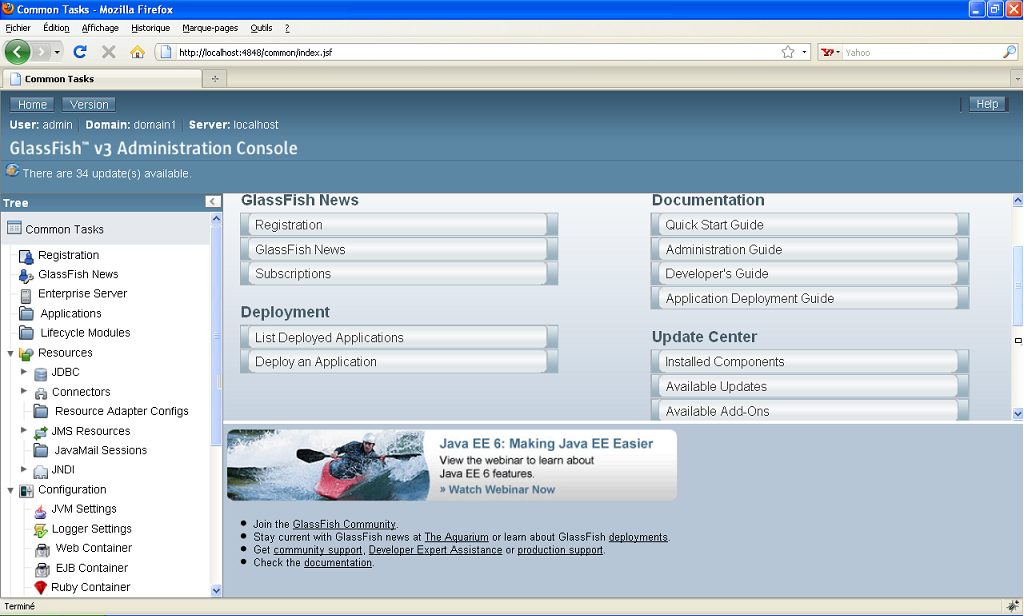Click the Logger Settings icon
This screenshot has height=616, width=1024.
tap(41, 530)
